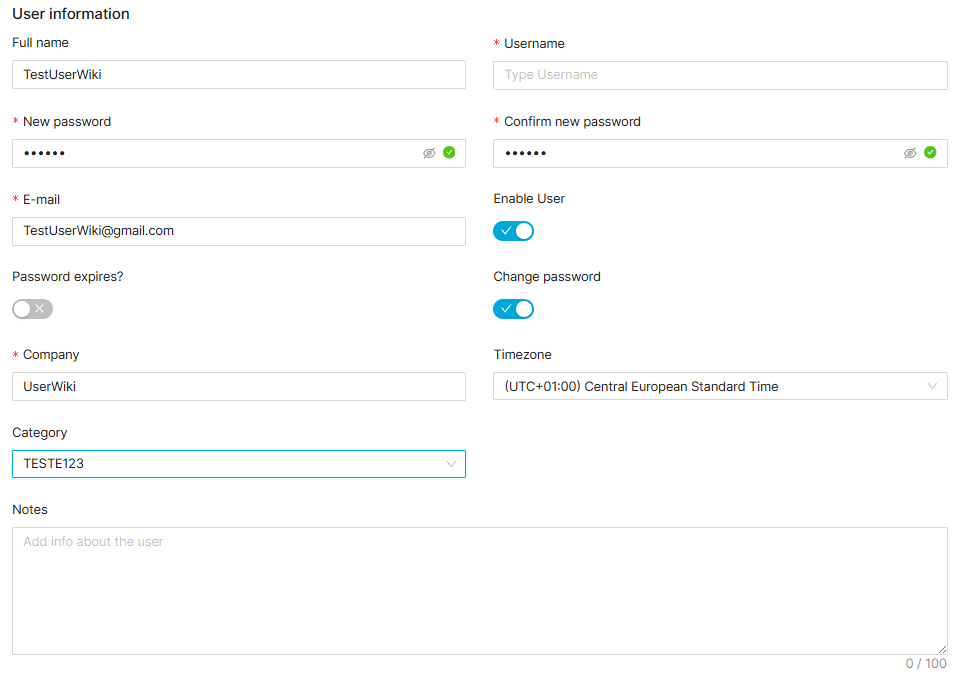Grab the Notes textarea resize handle
Viewport: 959px width, 675px height.
941,648
